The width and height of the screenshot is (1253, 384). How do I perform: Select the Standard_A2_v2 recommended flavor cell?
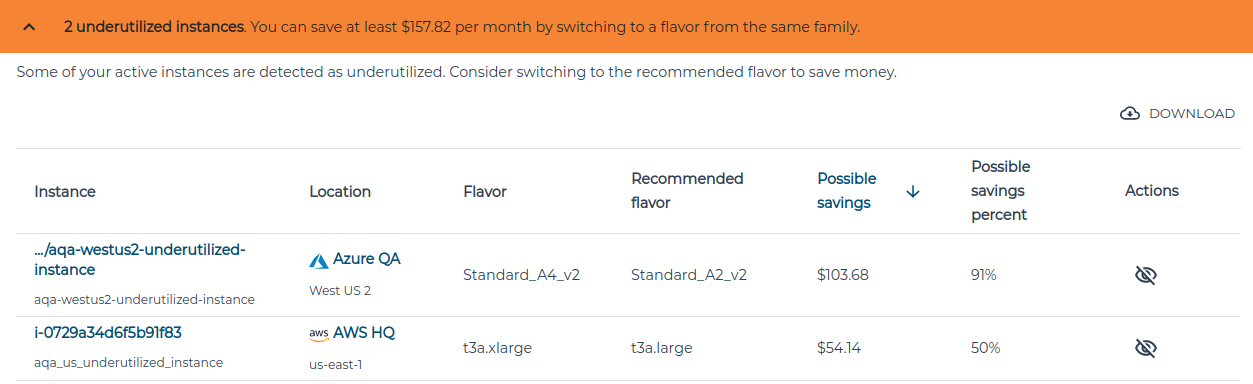689,274
